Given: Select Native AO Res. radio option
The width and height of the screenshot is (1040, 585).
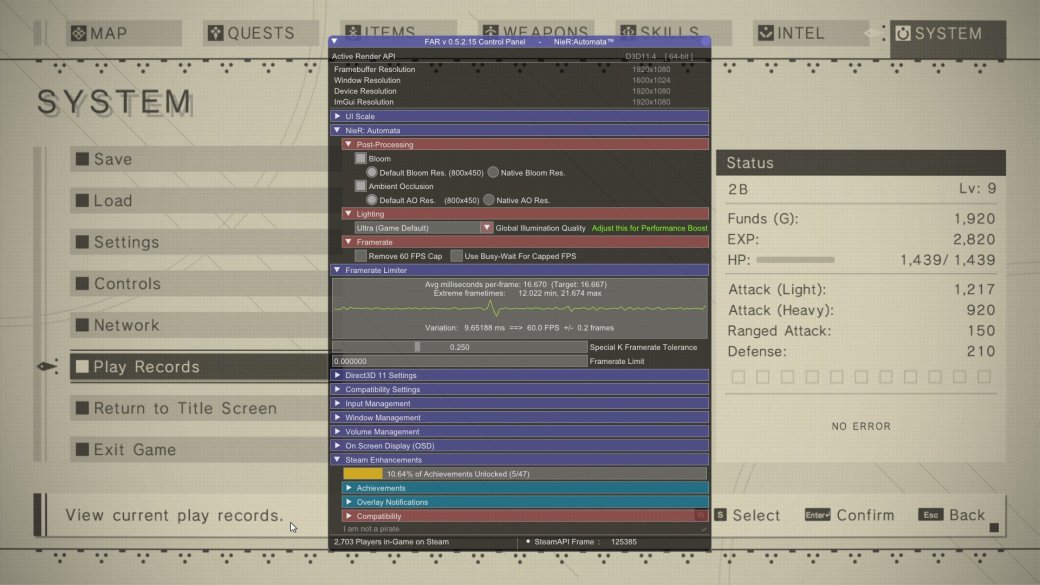Looking at the screenshot, I should [x=489, y=200].
